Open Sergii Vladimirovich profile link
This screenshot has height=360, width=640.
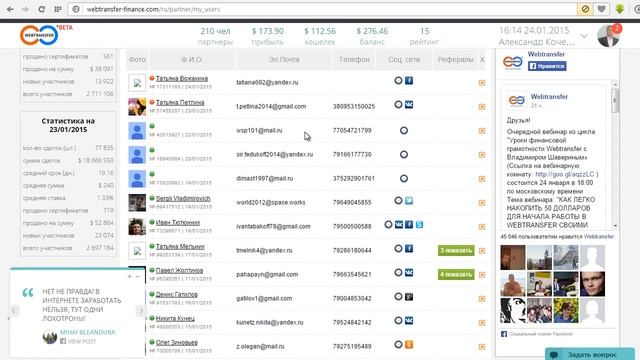pyautogui.click(x=183, y=198)
